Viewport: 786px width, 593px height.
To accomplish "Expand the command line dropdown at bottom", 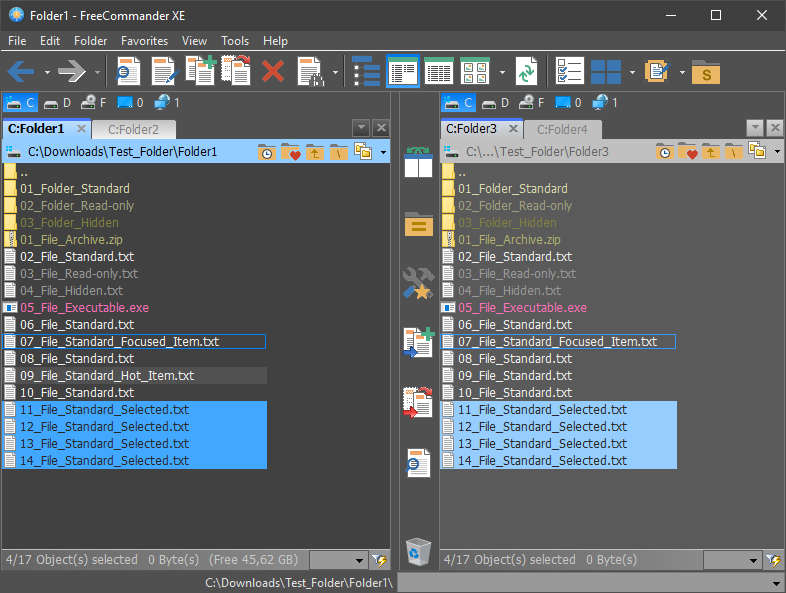I will (776, 583).
